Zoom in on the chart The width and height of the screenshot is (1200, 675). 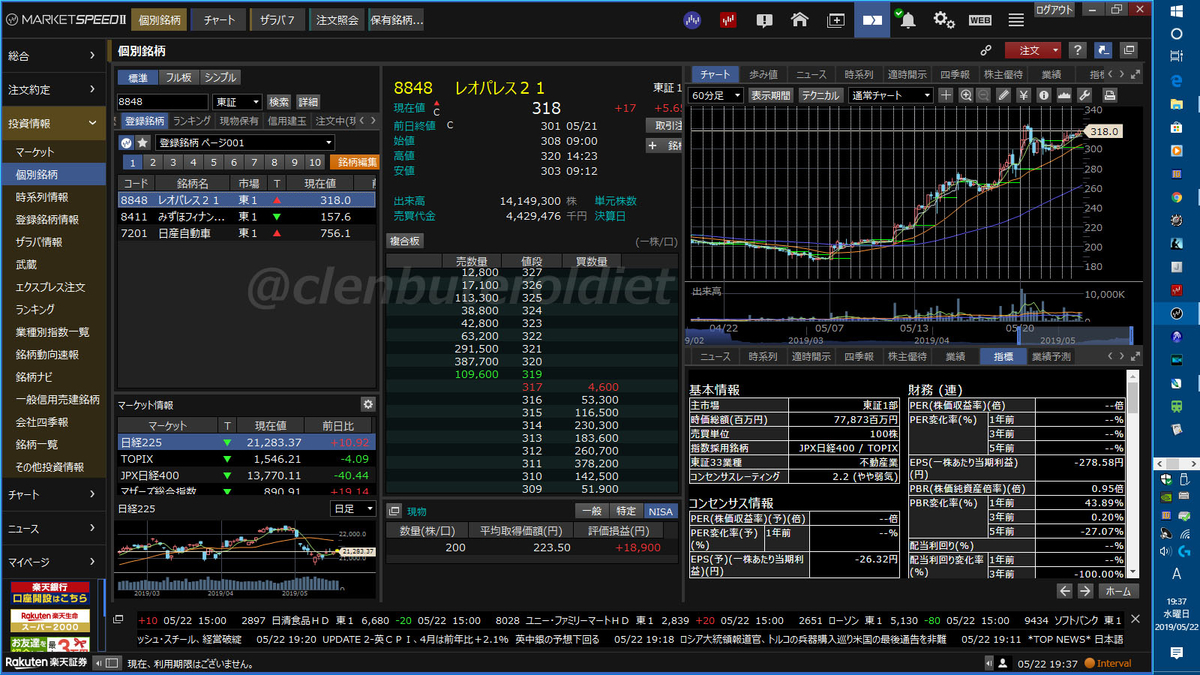(966, 95)
